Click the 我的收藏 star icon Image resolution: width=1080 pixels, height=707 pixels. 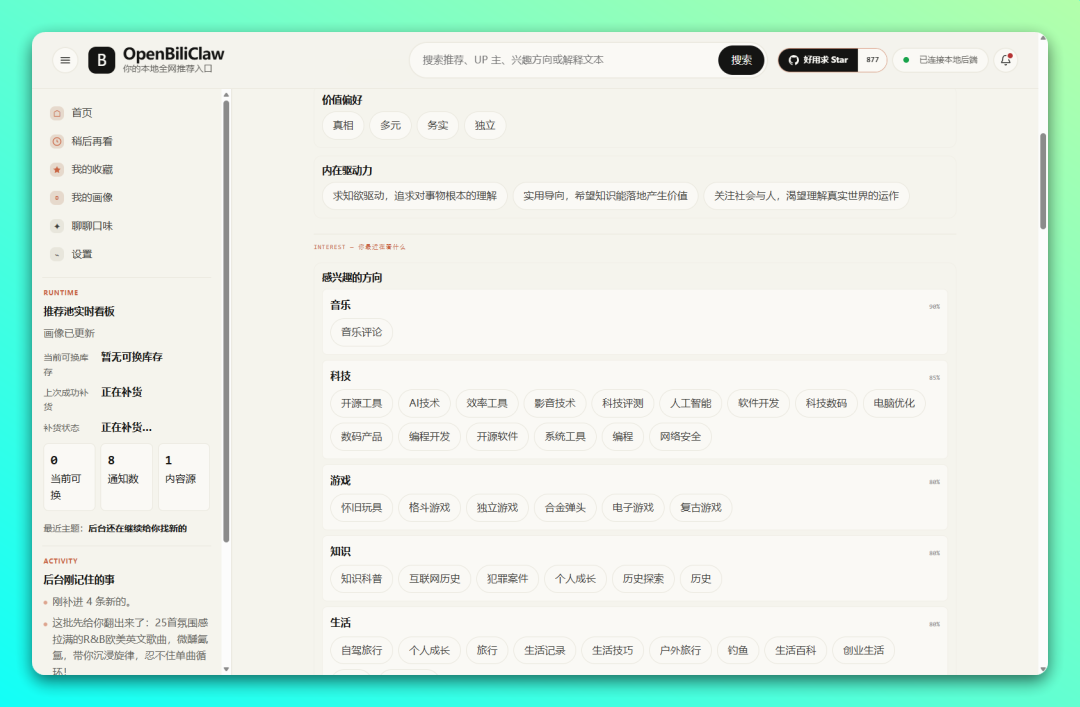point(57,170)
